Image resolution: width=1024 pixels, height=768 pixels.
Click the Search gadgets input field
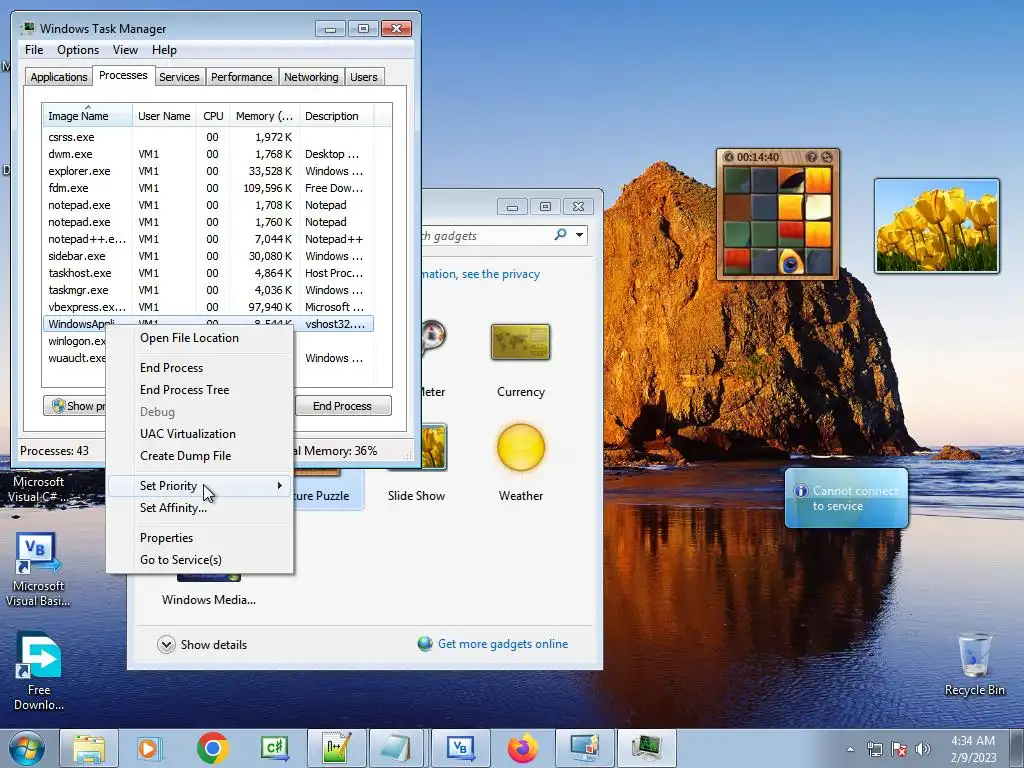coord(487,235)
